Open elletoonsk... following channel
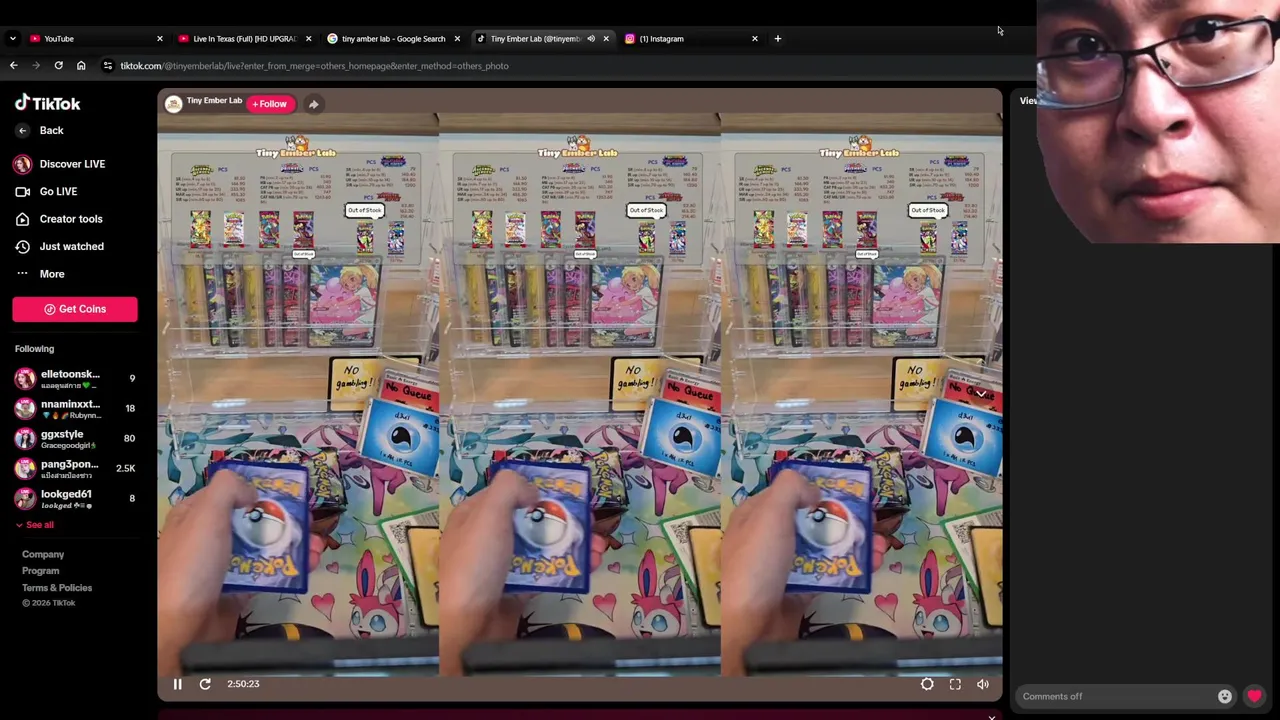The image size is (1280, 720). pos(75,378)
